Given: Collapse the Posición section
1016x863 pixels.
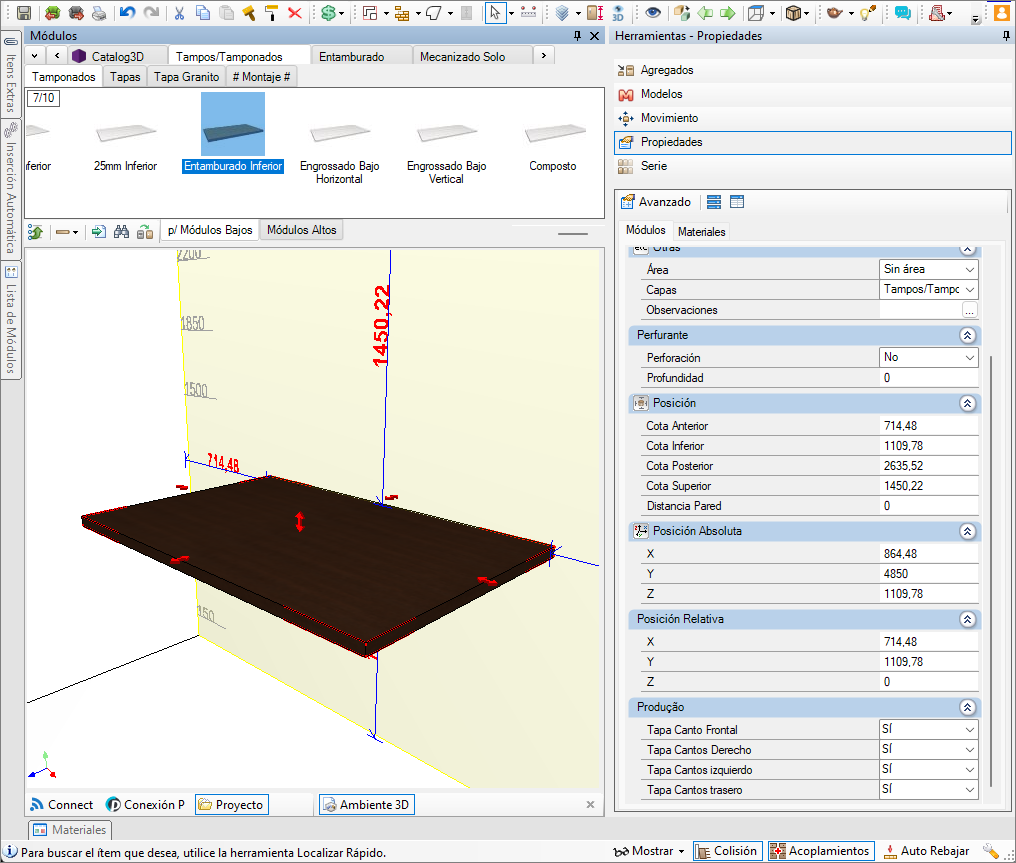Looking at the screenshot, I should (967, 403).
